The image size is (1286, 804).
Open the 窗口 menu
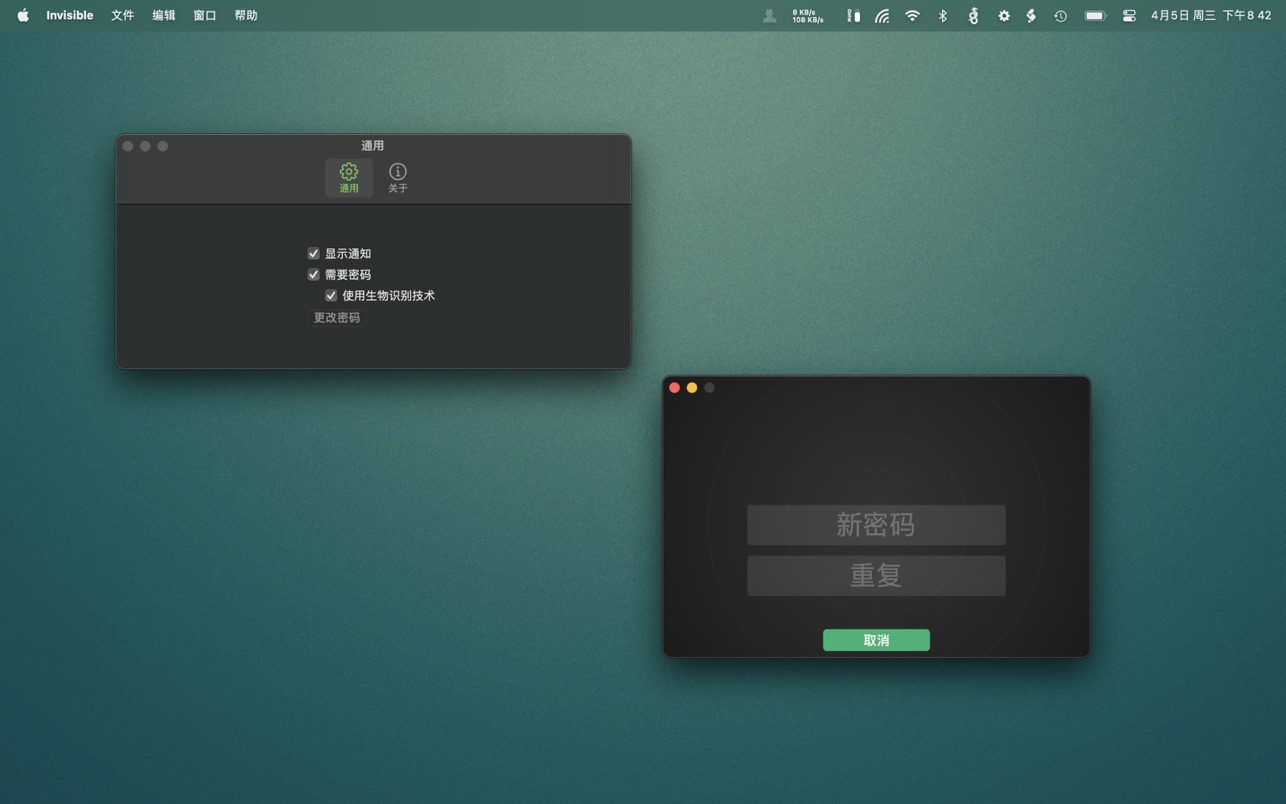204,16
